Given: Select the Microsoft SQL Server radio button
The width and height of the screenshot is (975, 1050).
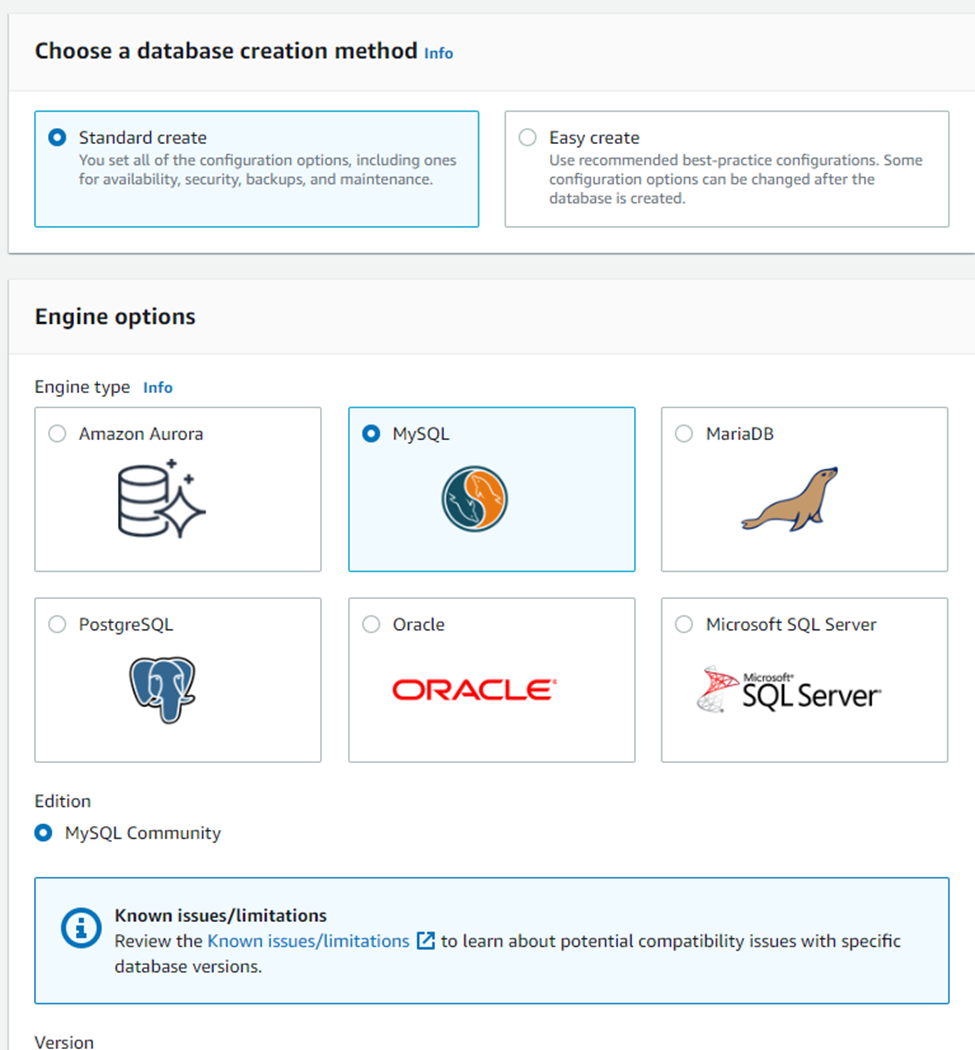Looking at the screenshot, I should pos(683,624).
